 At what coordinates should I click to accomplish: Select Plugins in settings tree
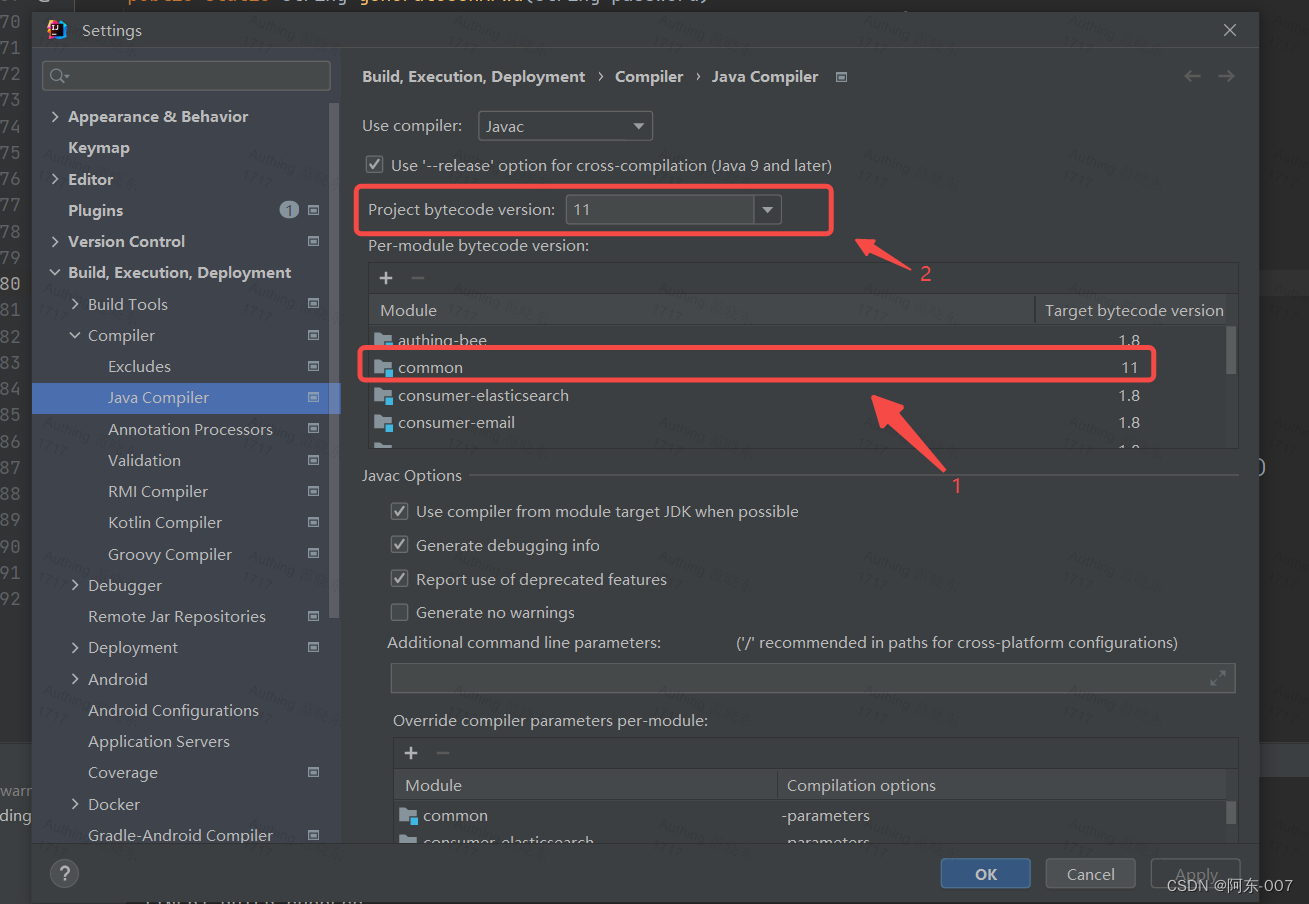coord(96,210)
